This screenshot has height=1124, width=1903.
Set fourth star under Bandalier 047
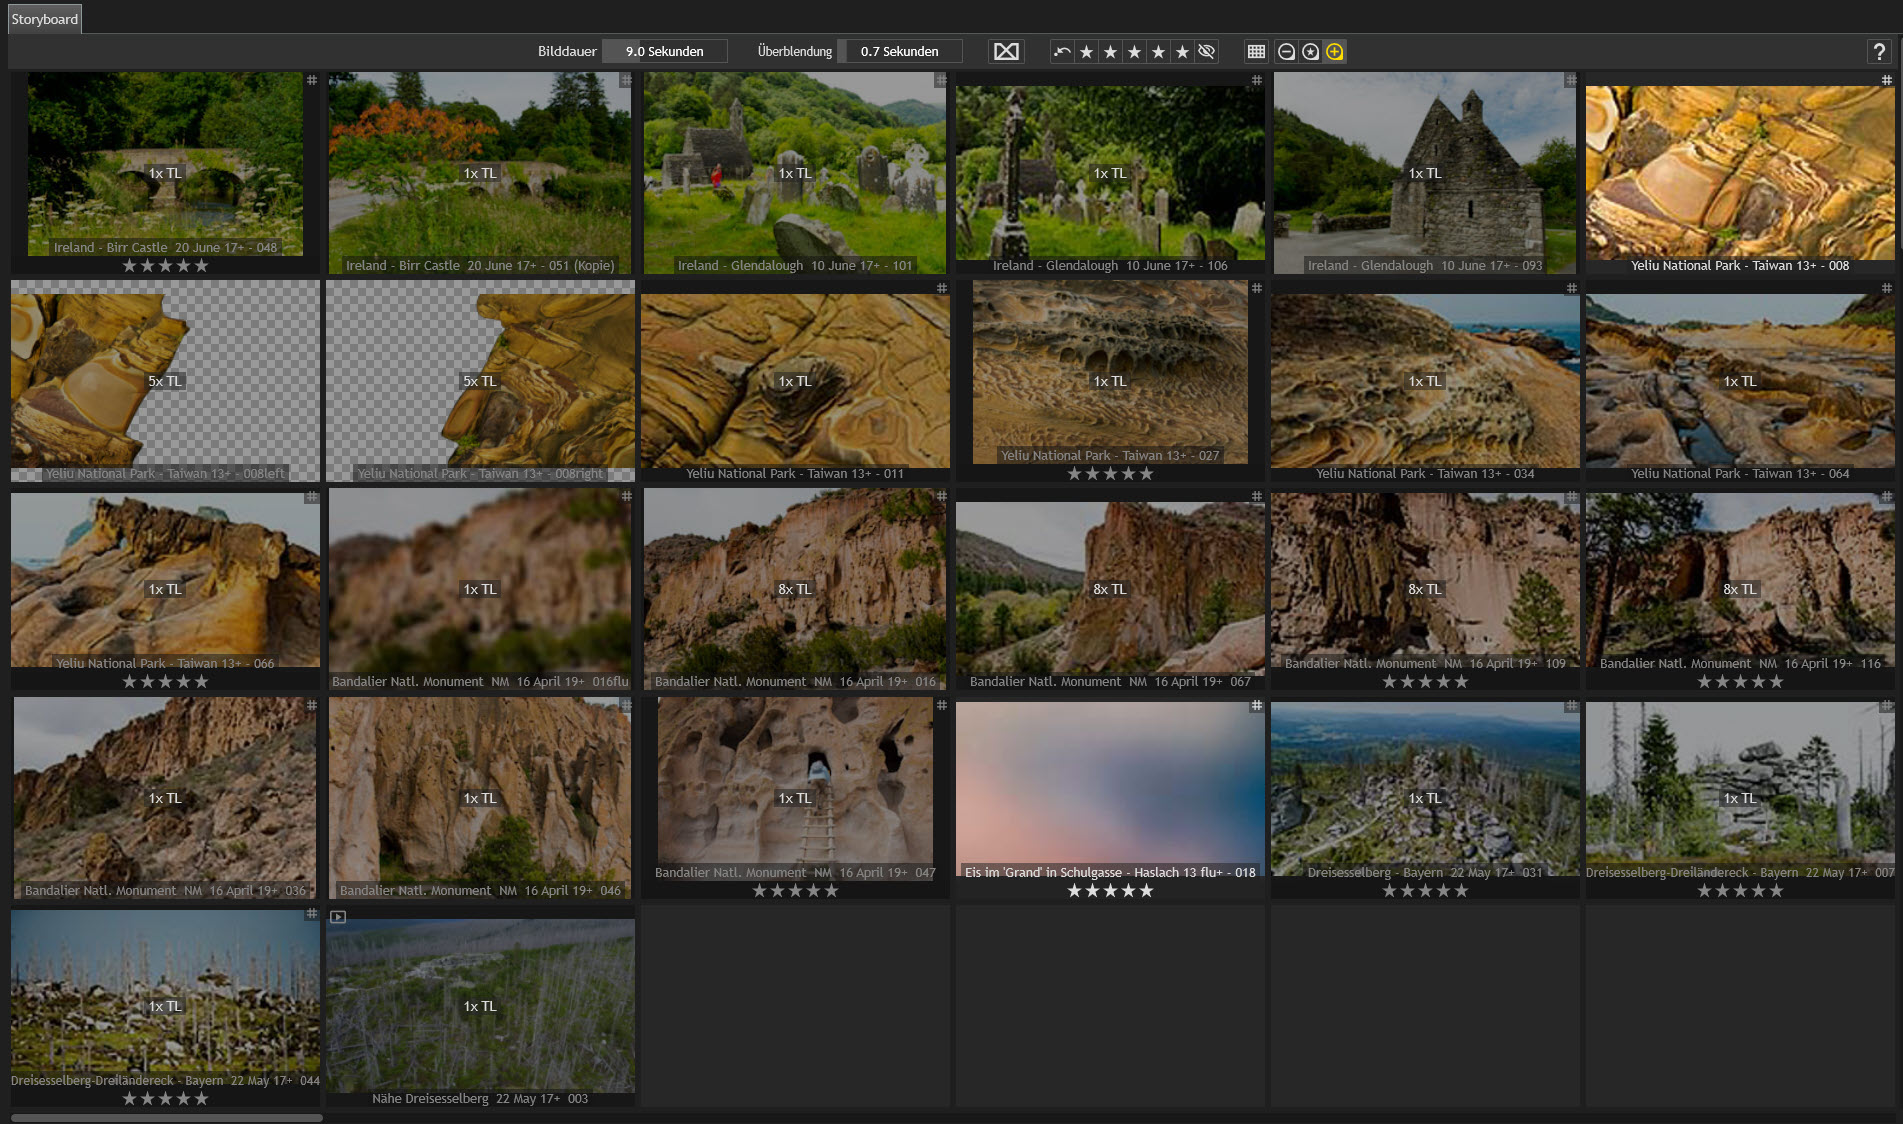pos(813,891)
